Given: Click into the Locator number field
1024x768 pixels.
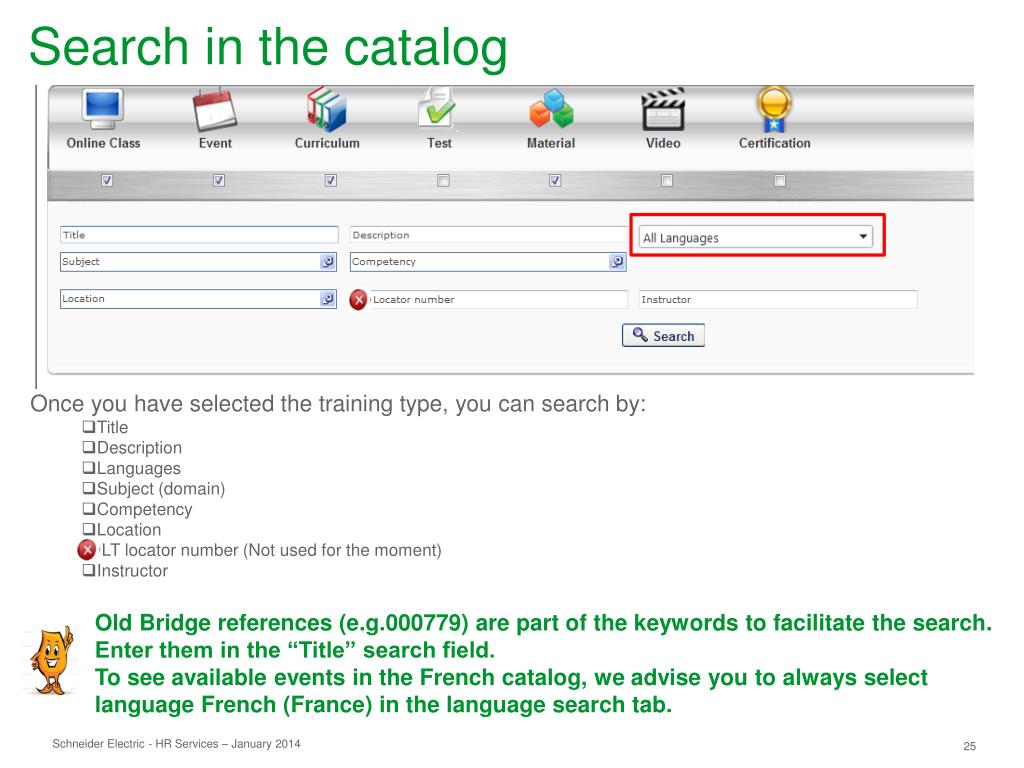Looking at the screenshot, I should coord(499,300).
